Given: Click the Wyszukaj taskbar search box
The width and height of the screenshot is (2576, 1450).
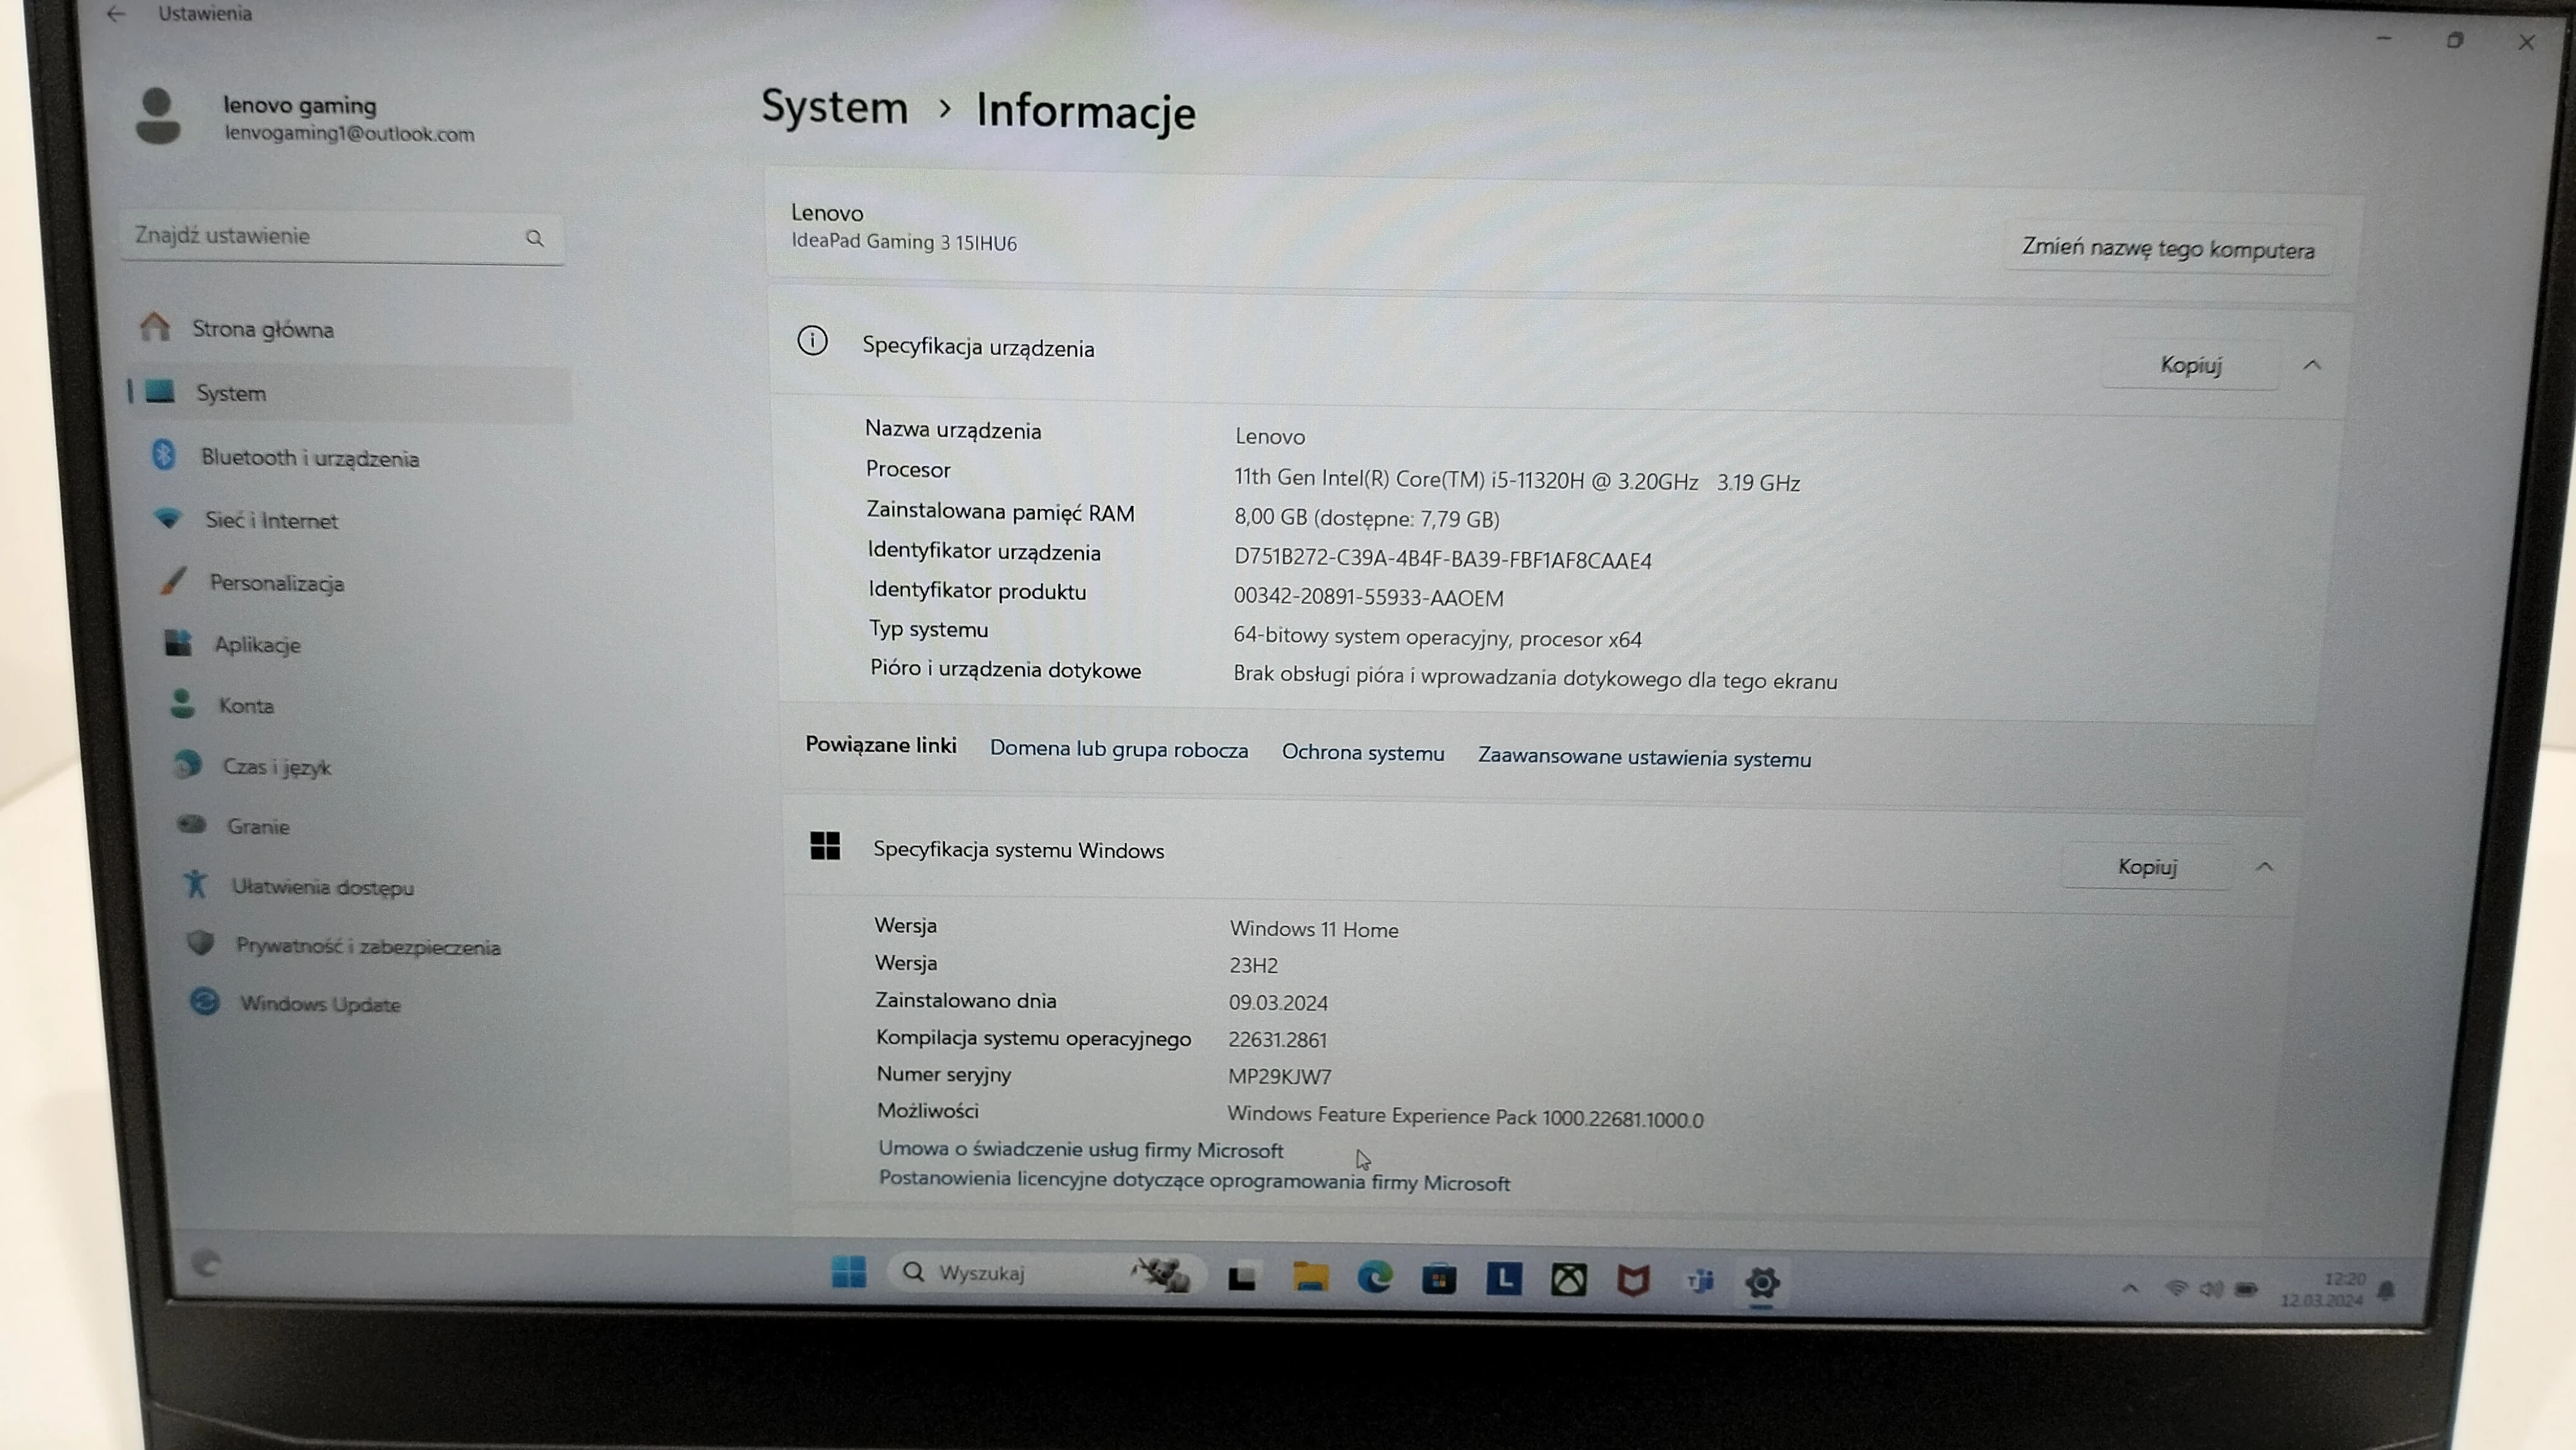Looking at the screenshot, I should 1045,1273.
